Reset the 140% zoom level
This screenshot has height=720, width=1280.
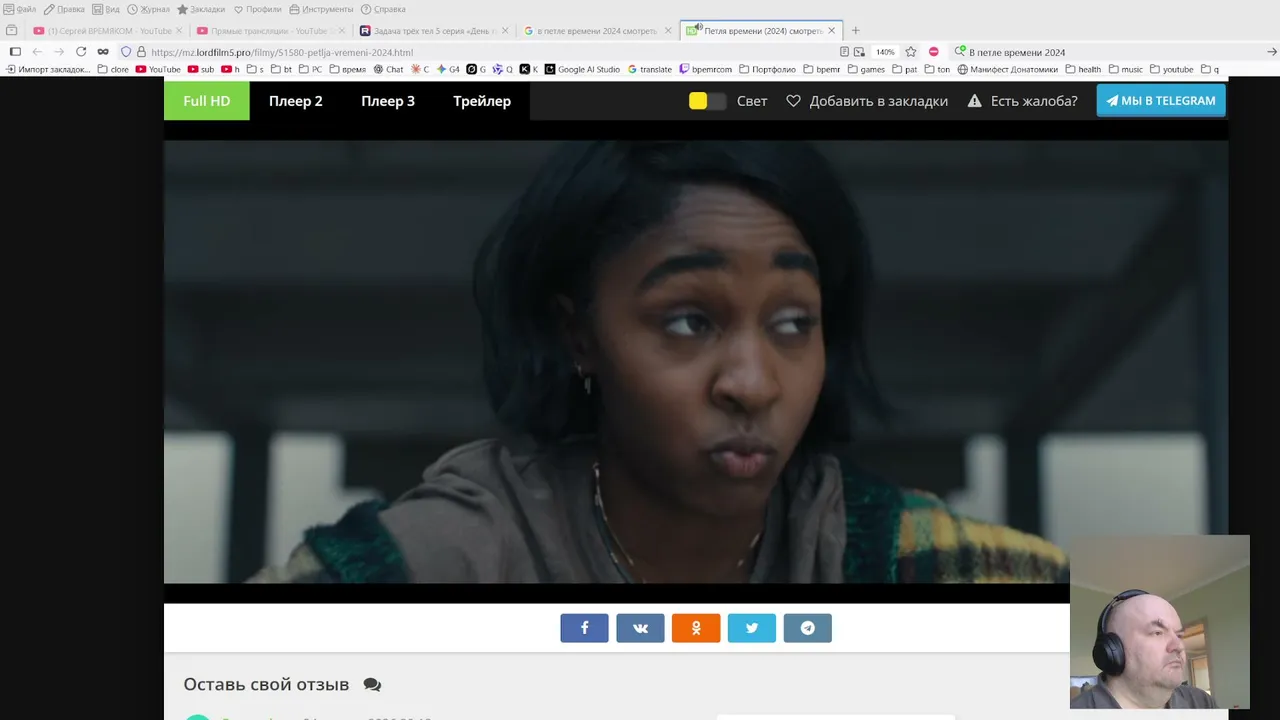pyautogui.click(x=885, y=52)
